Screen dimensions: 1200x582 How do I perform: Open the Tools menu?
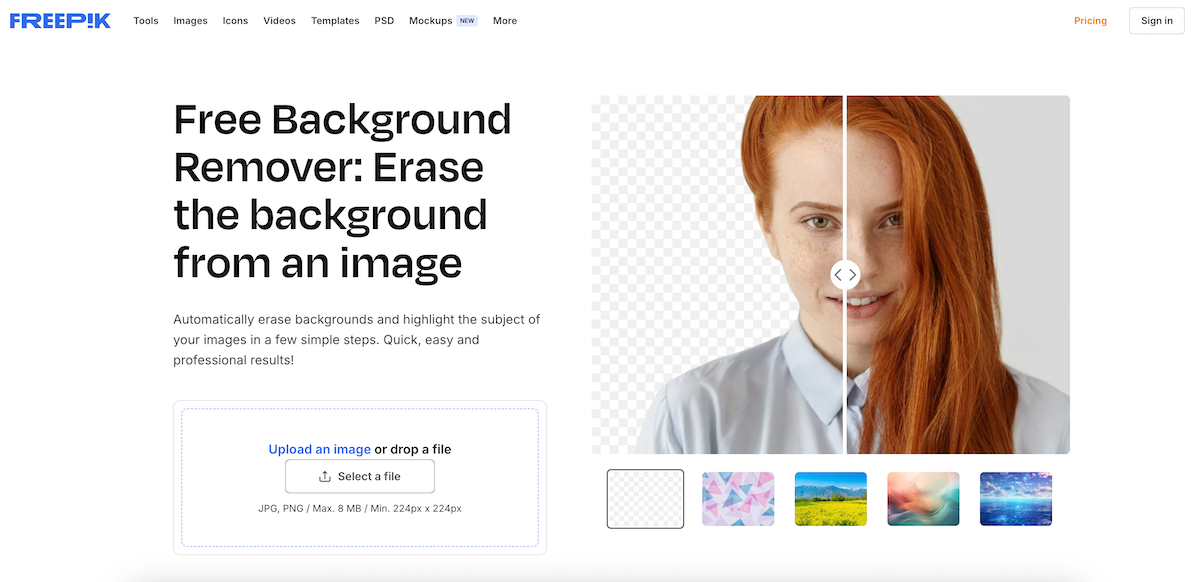145,20
